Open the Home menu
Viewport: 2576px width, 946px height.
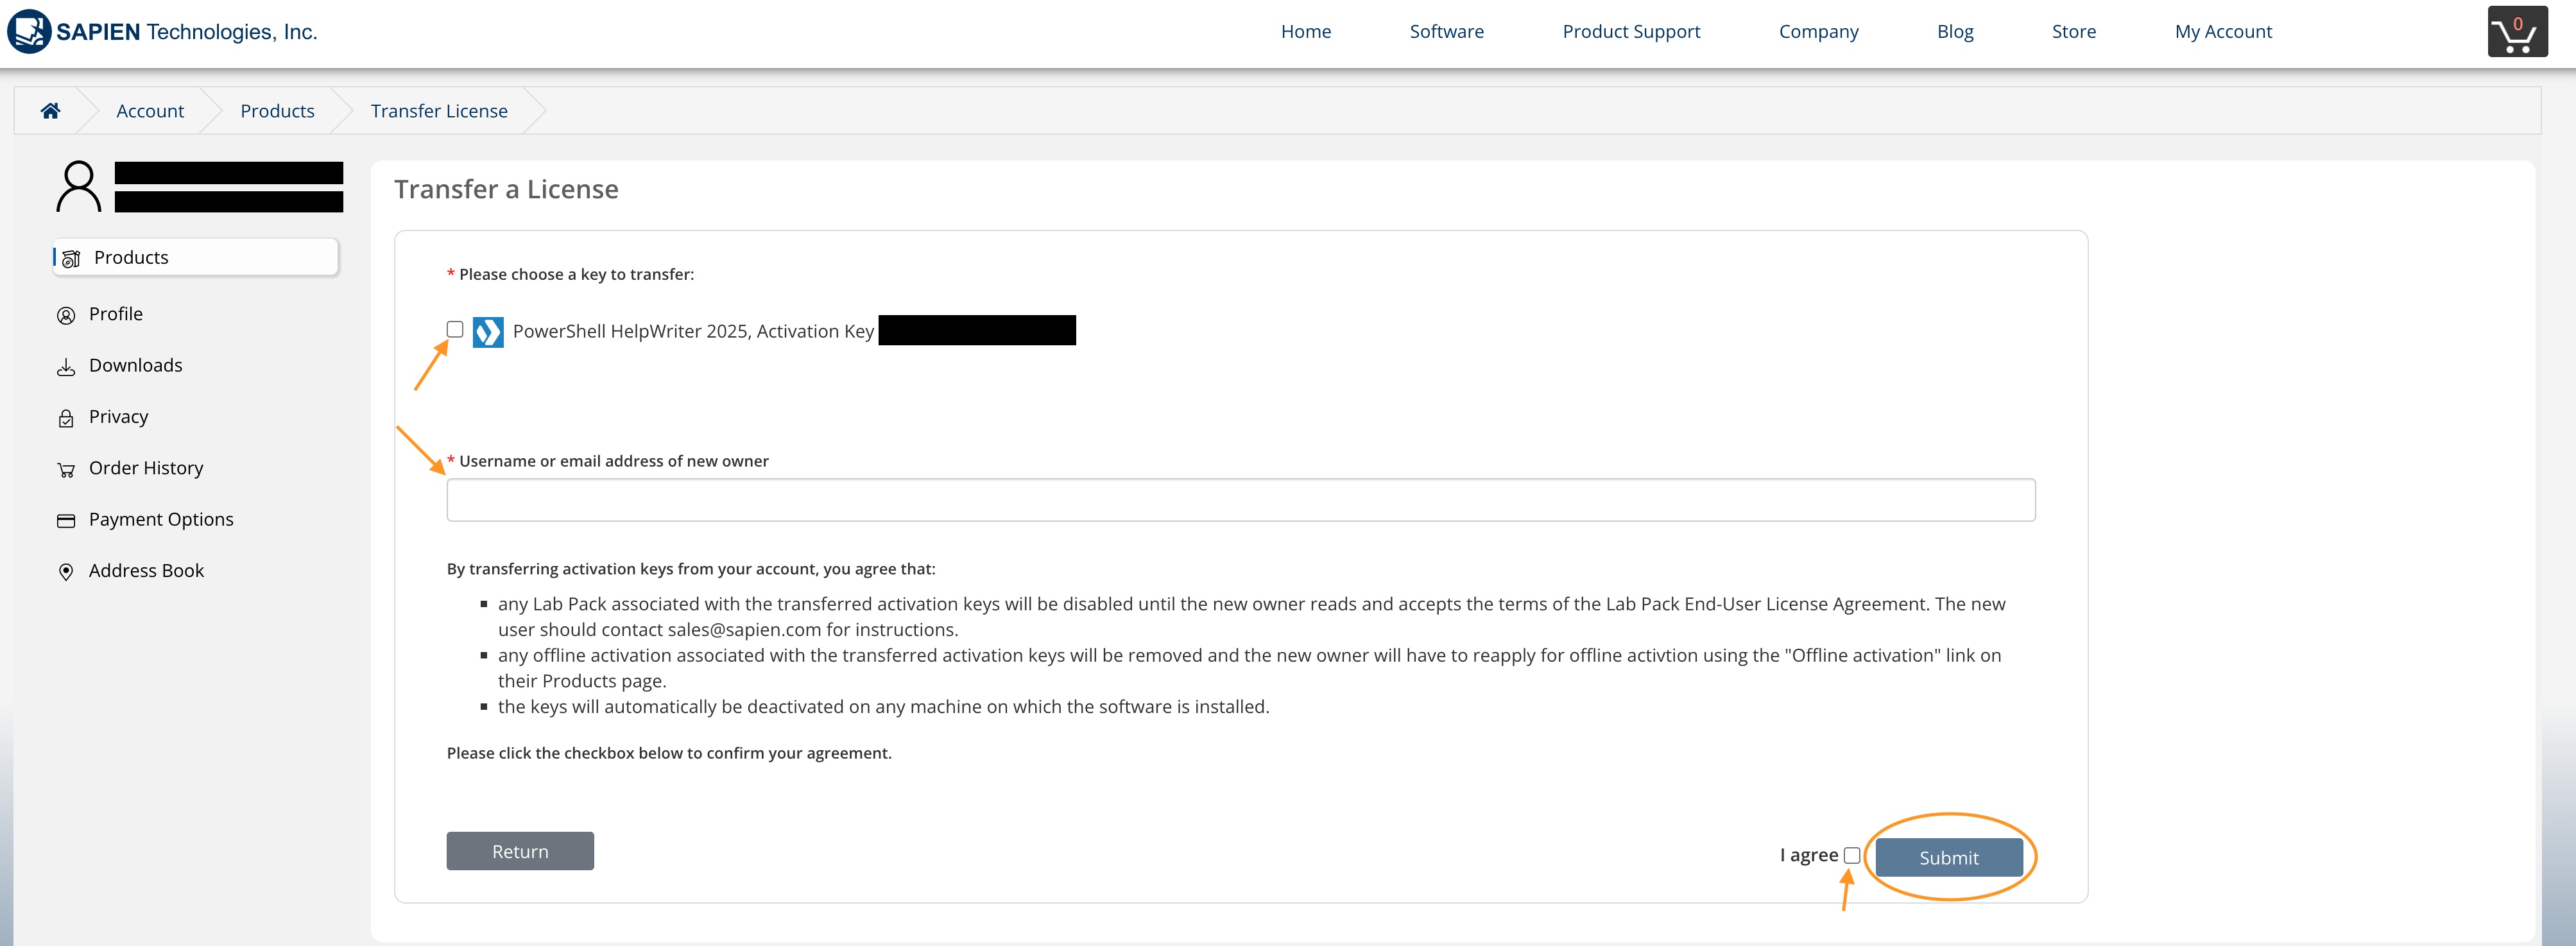pyautogui.click(x=1306, y=31)
